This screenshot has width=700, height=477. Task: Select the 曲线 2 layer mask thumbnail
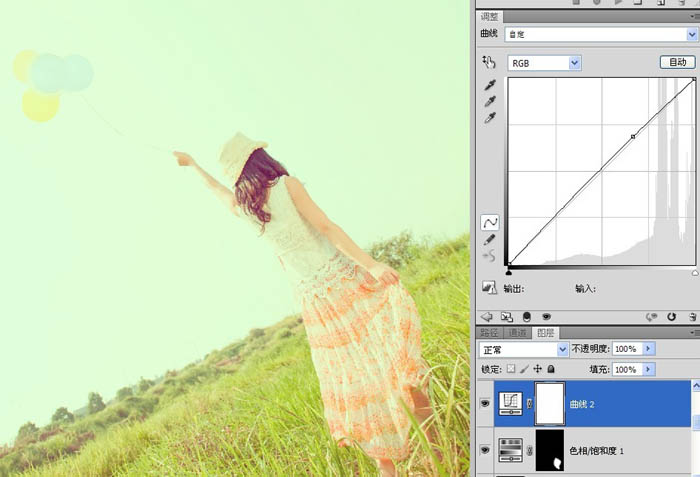(550, 404)
